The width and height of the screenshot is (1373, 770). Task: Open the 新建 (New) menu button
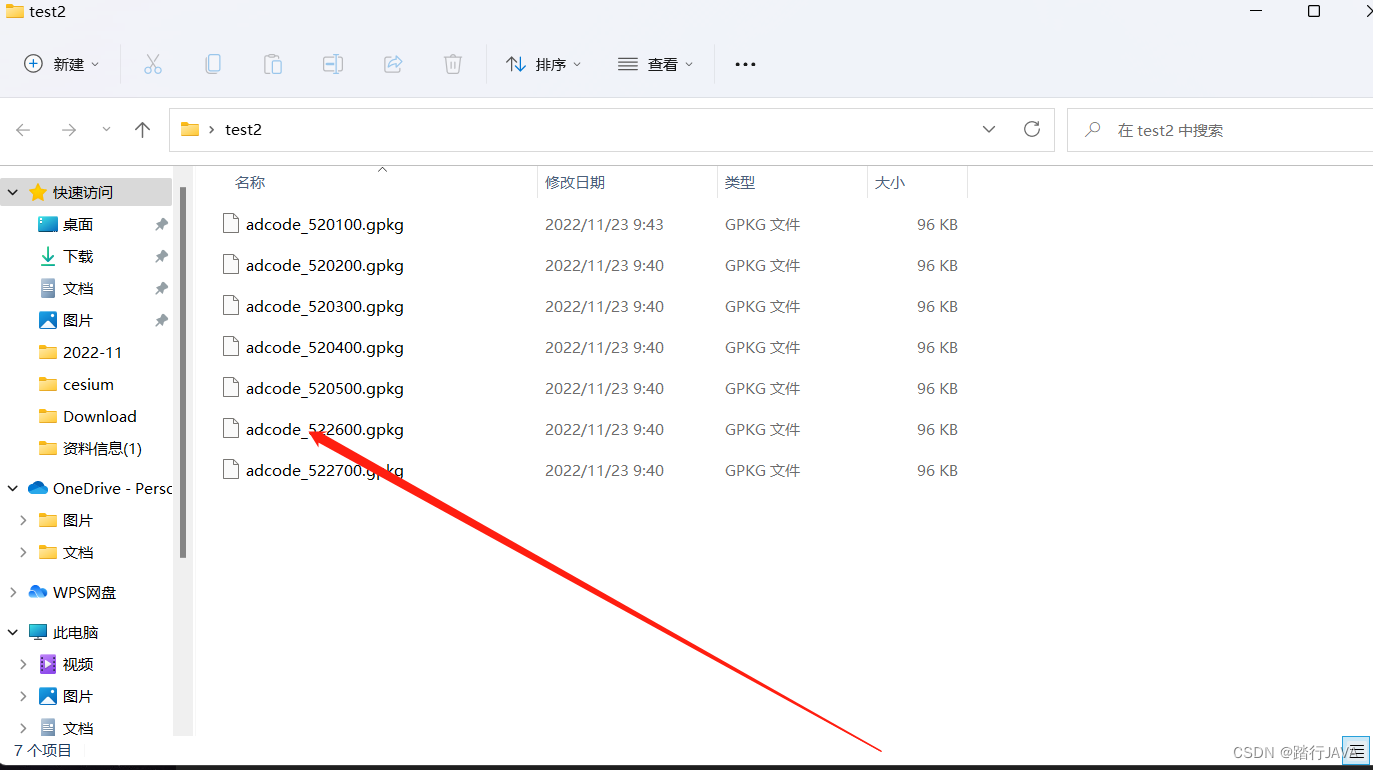click(62, 64)
